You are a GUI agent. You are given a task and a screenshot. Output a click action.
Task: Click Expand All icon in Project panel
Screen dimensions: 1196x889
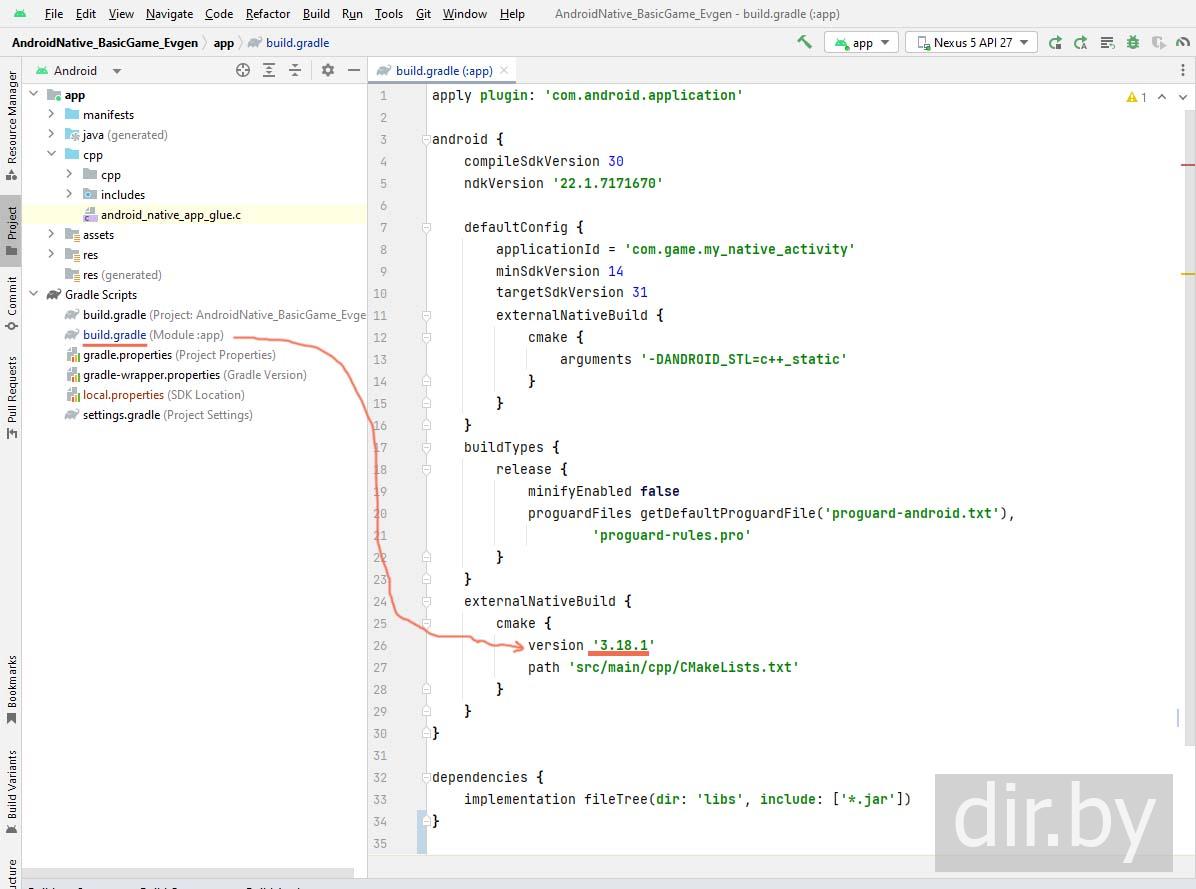pyautogui.click(x=269, y=70)
